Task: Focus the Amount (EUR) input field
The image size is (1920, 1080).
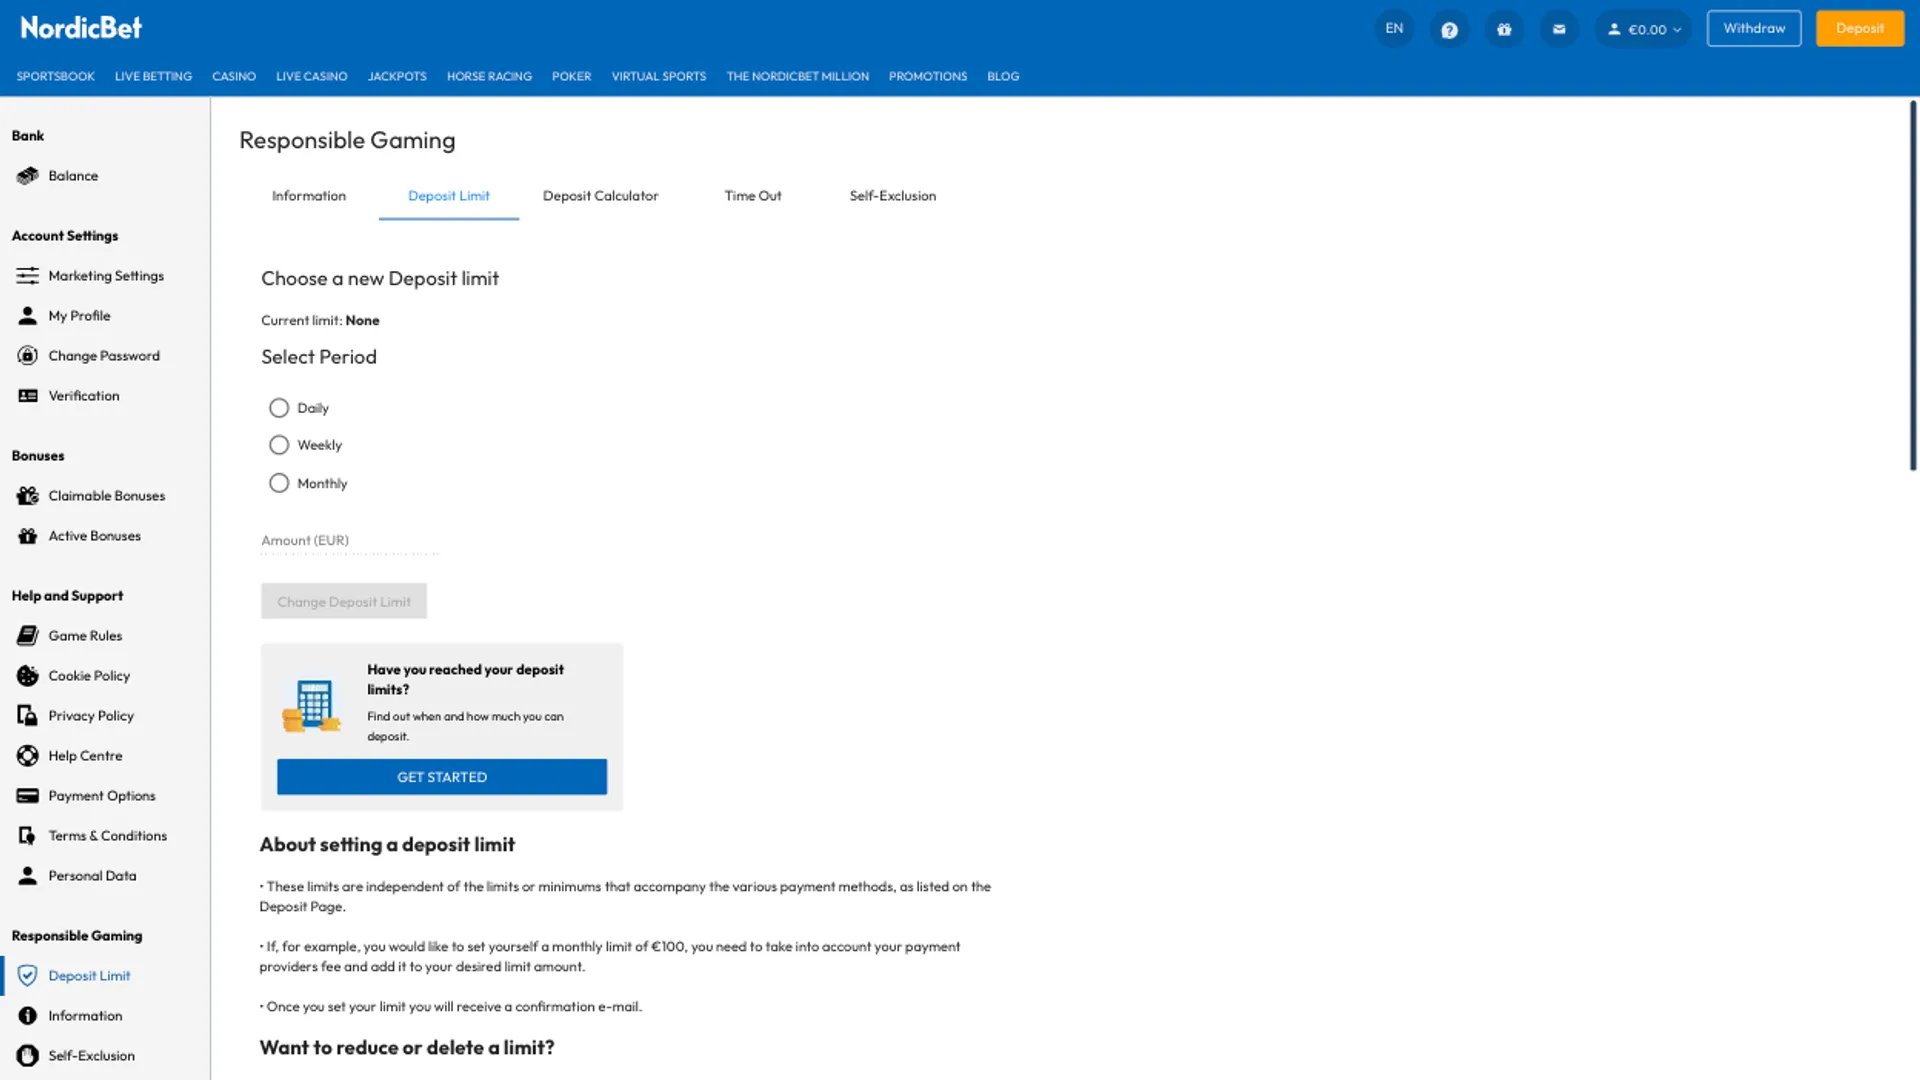Action: [x=350, y=541]
